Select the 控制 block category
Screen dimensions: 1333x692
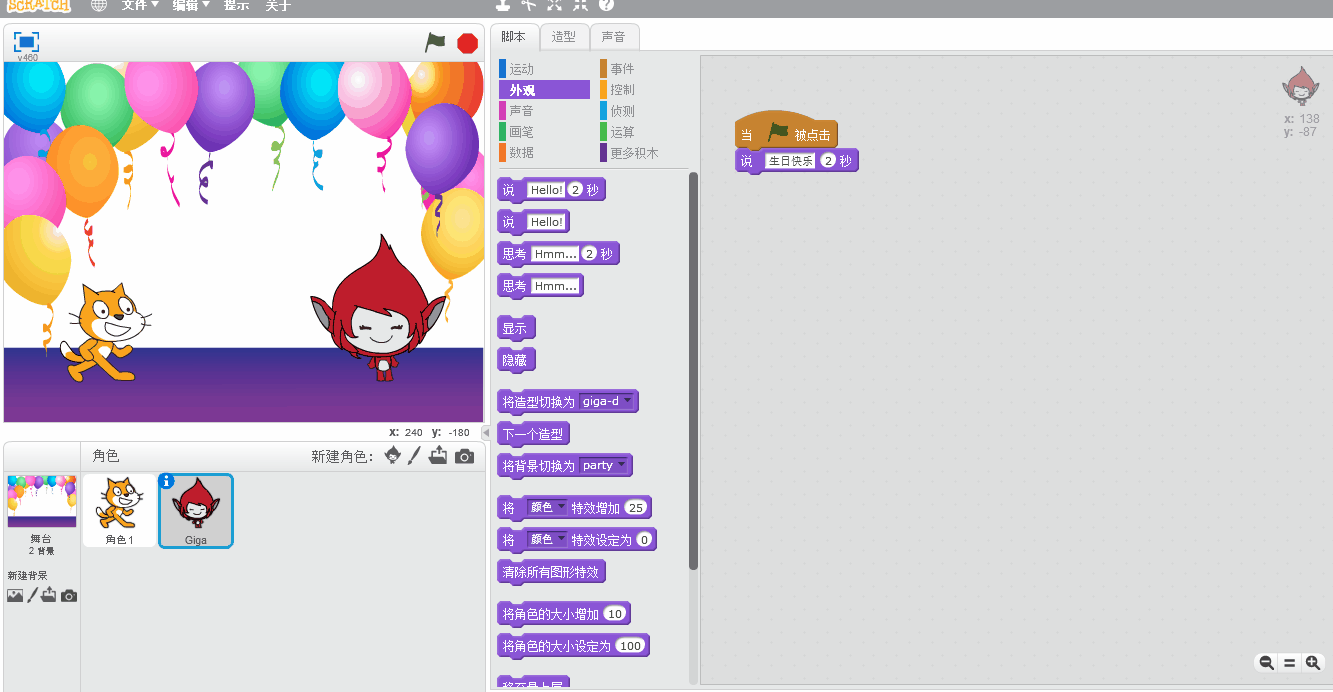644,90
